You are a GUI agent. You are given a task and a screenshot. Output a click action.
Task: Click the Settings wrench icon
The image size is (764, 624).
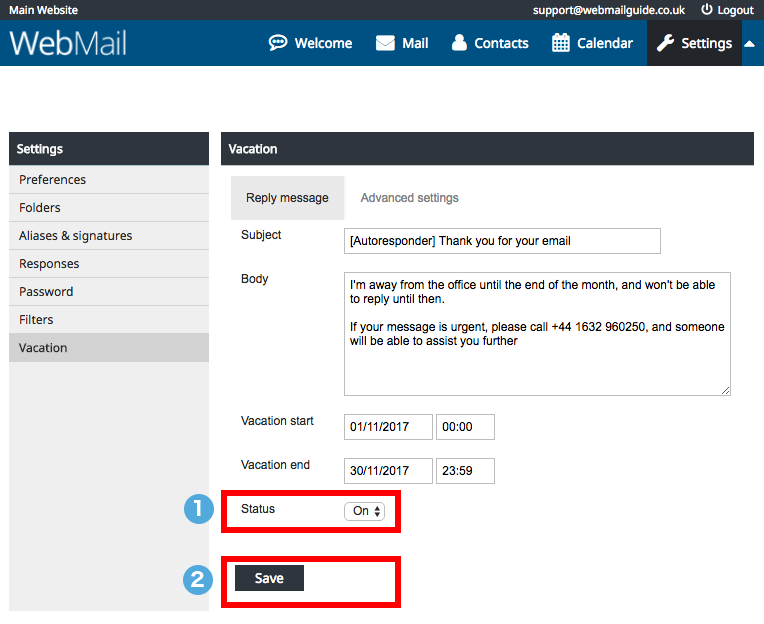[x=665, y=43]
